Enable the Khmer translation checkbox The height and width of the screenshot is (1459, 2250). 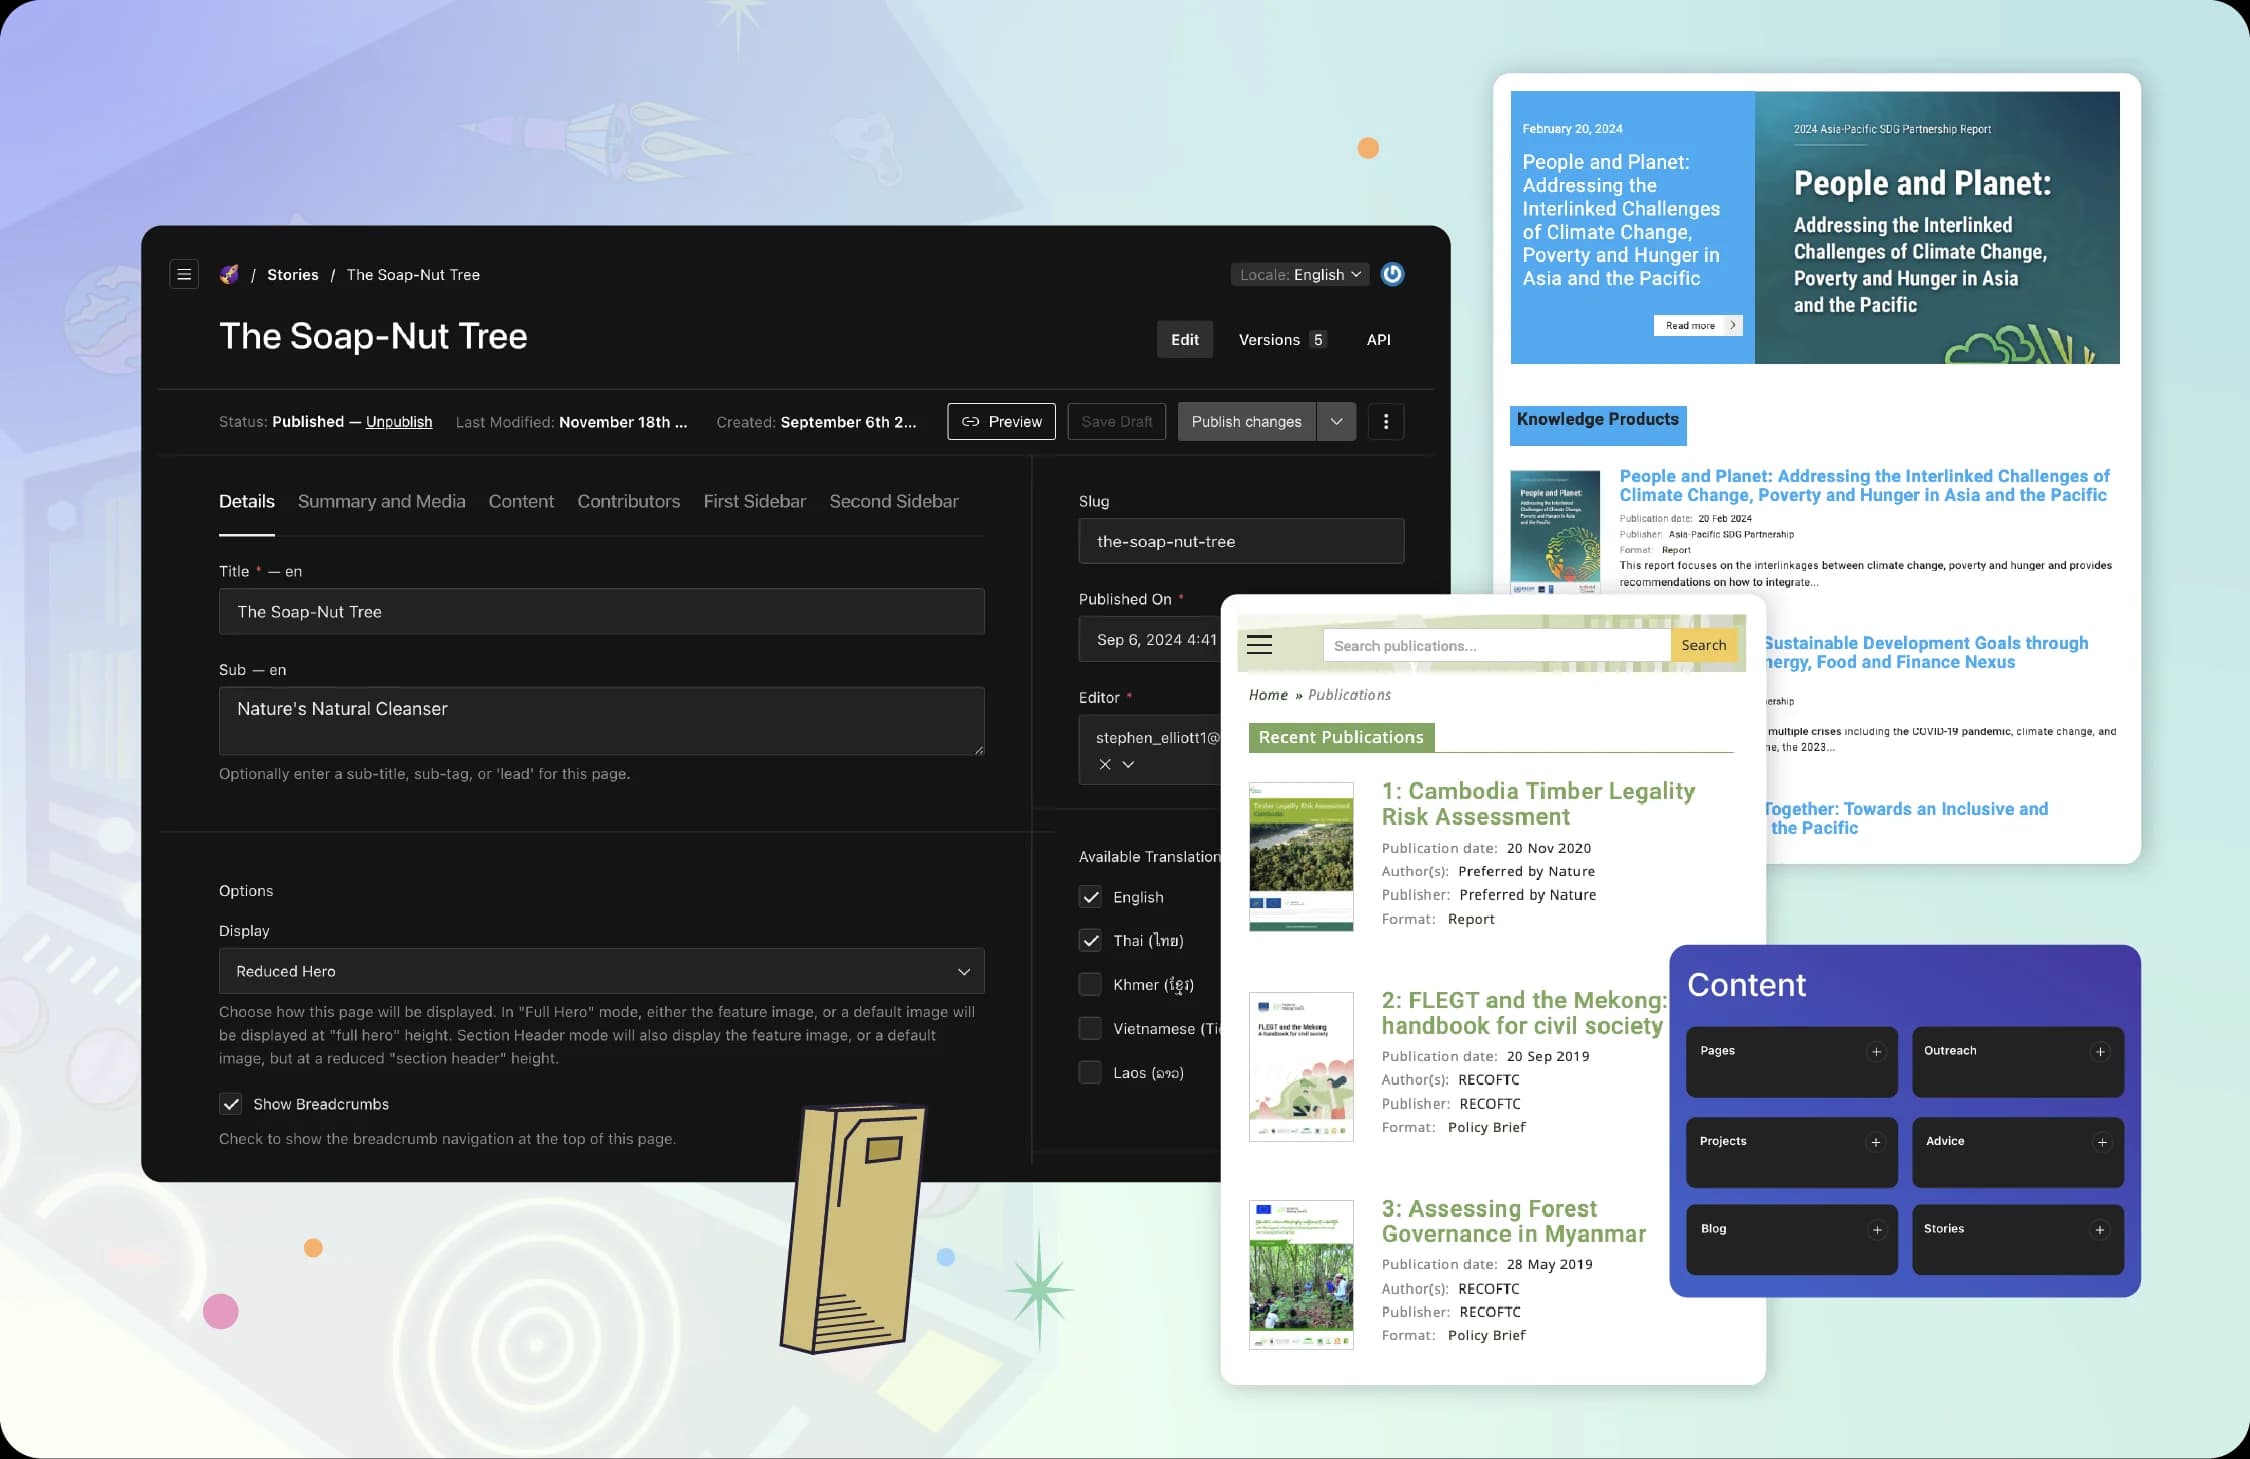pos(1090,985)
